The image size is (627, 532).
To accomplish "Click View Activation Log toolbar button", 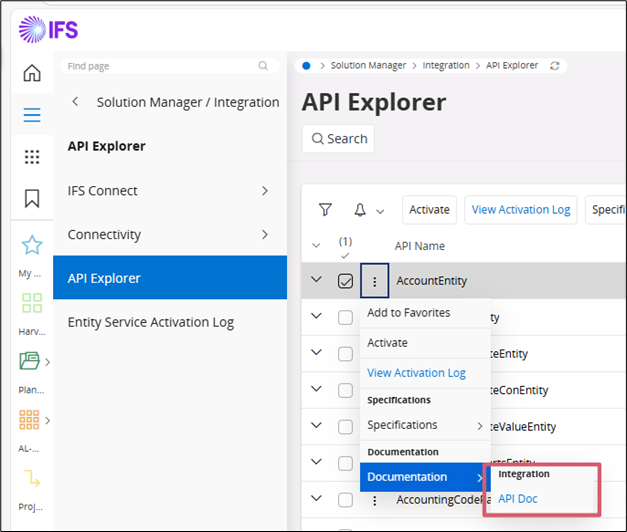I will click(x=521, y=210).
